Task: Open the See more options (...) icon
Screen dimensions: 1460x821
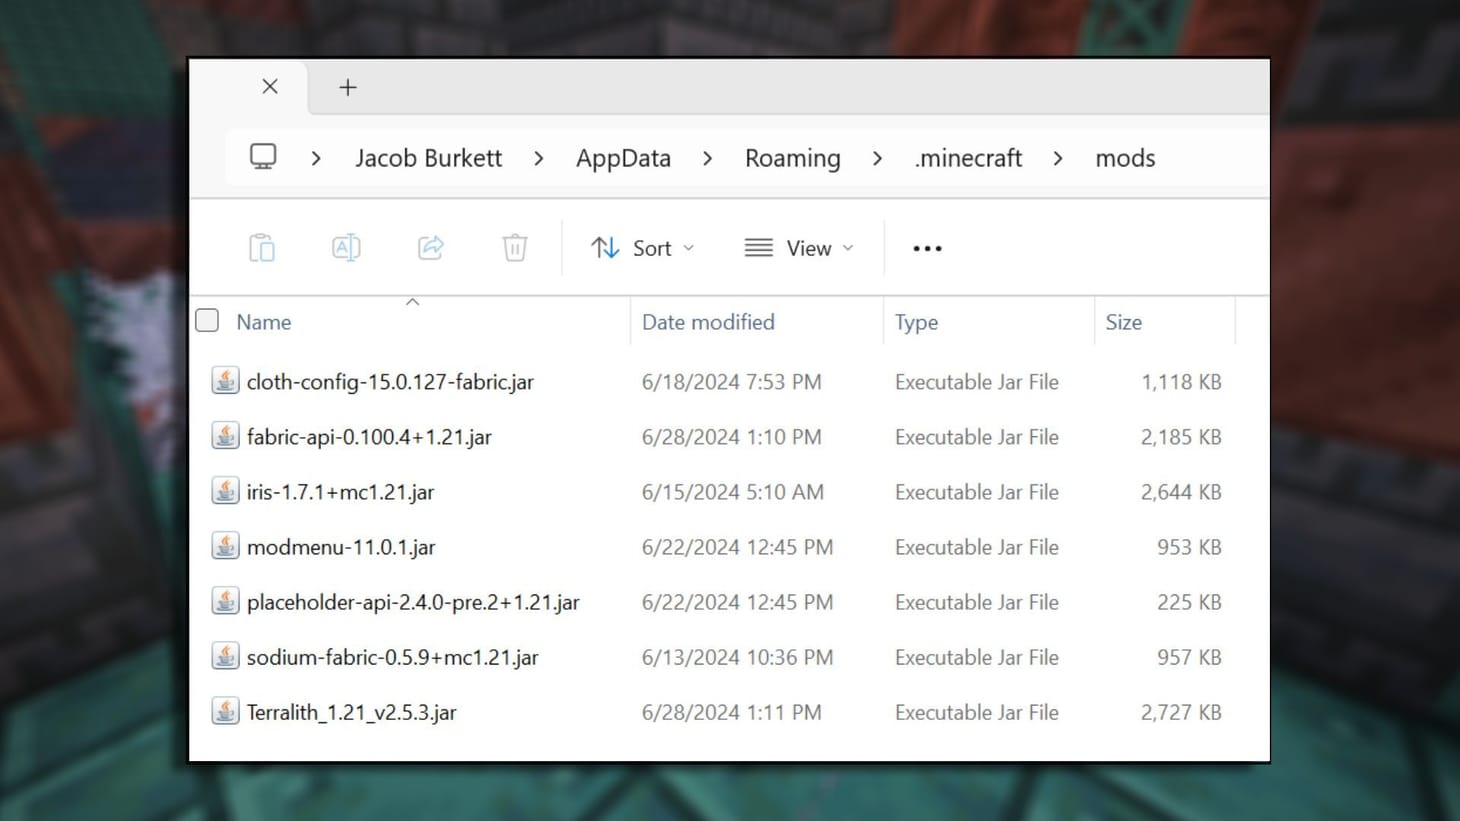Action: coord(926,247)
